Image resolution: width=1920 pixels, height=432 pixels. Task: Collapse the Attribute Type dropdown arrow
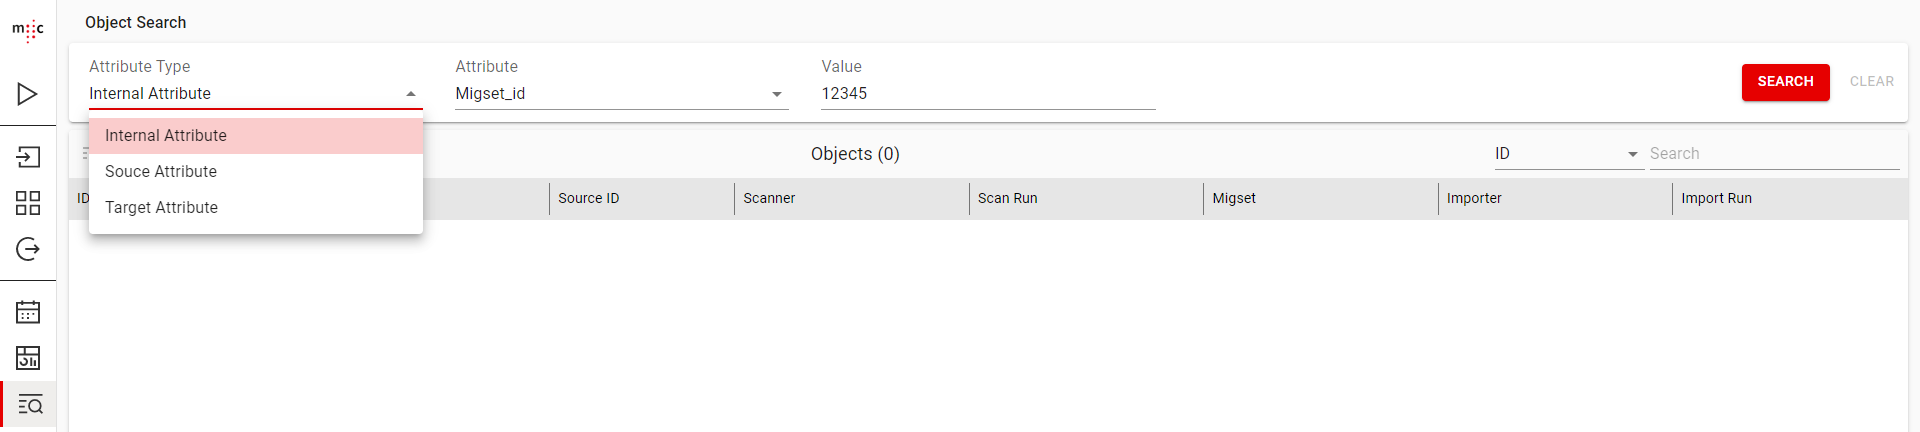point(411,94)
